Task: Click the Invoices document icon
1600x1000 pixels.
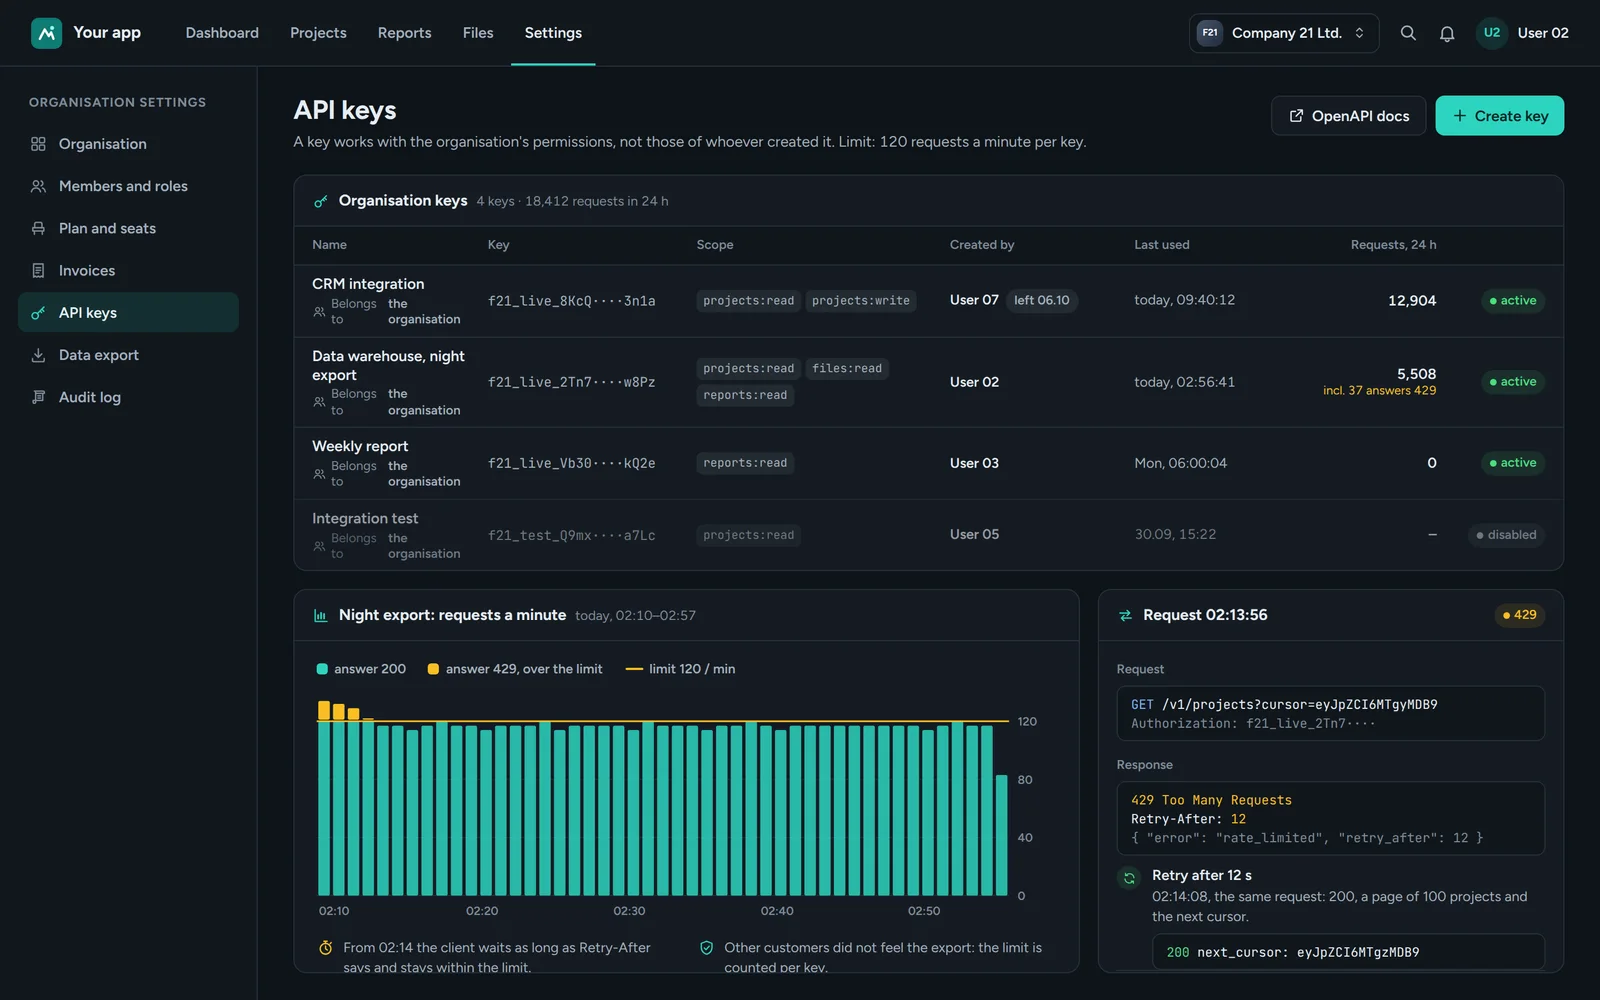Action: click(x=38, y=270)
